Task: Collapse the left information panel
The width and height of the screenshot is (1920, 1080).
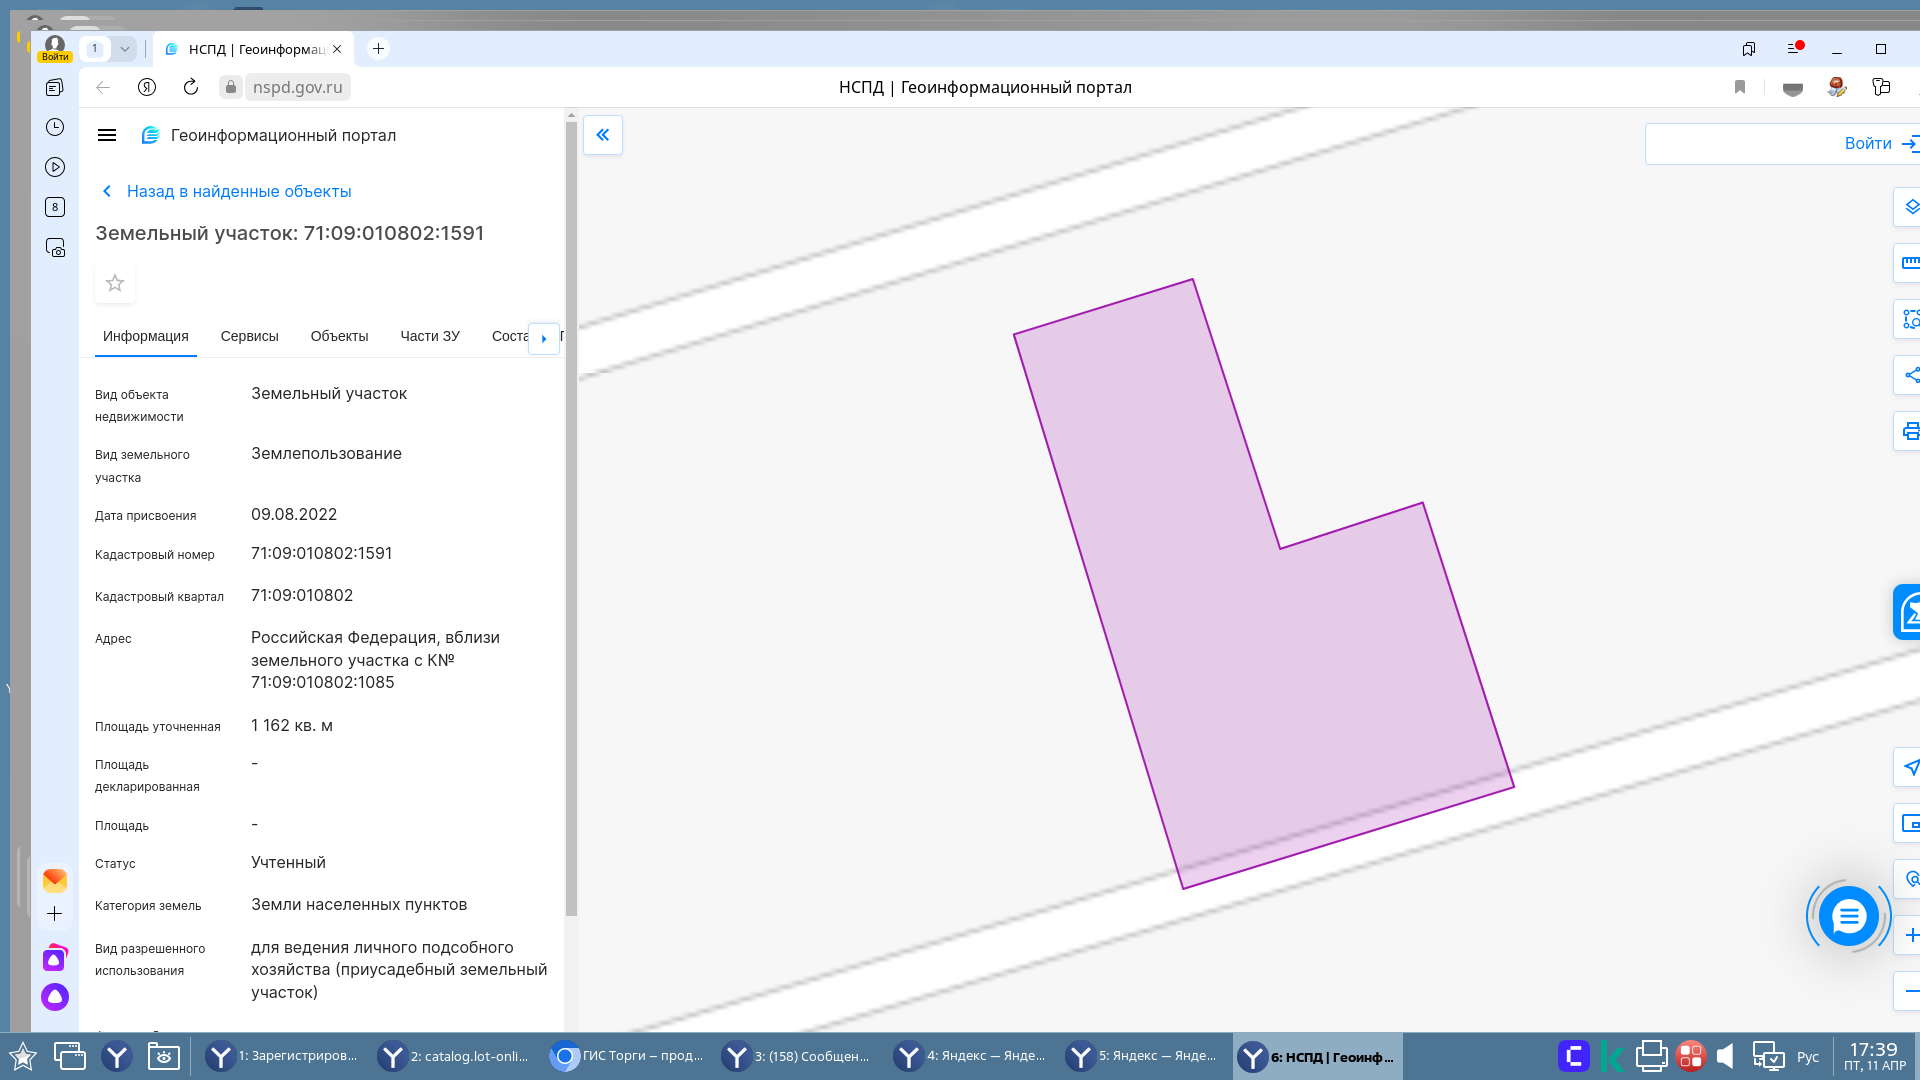Action: [x=603, y=135]
